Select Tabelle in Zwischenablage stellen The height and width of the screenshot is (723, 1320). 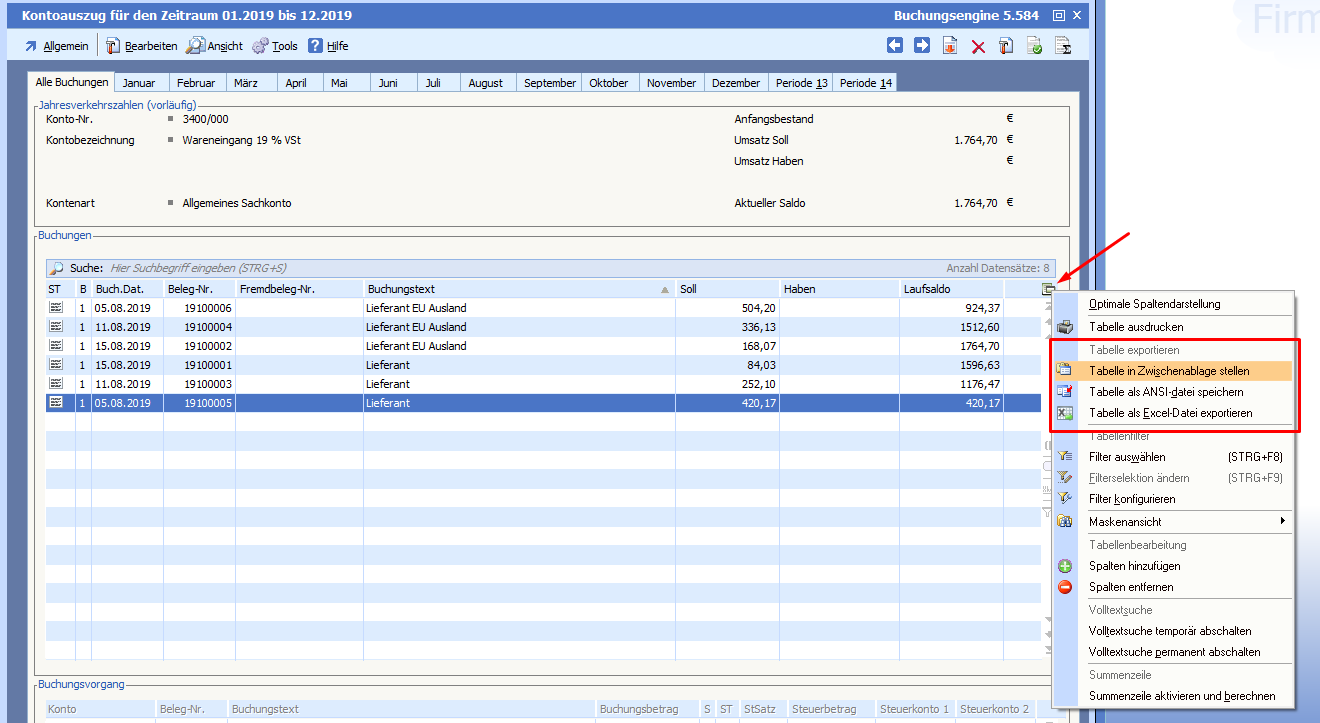pyautogui.click(x=1169, y=371)
